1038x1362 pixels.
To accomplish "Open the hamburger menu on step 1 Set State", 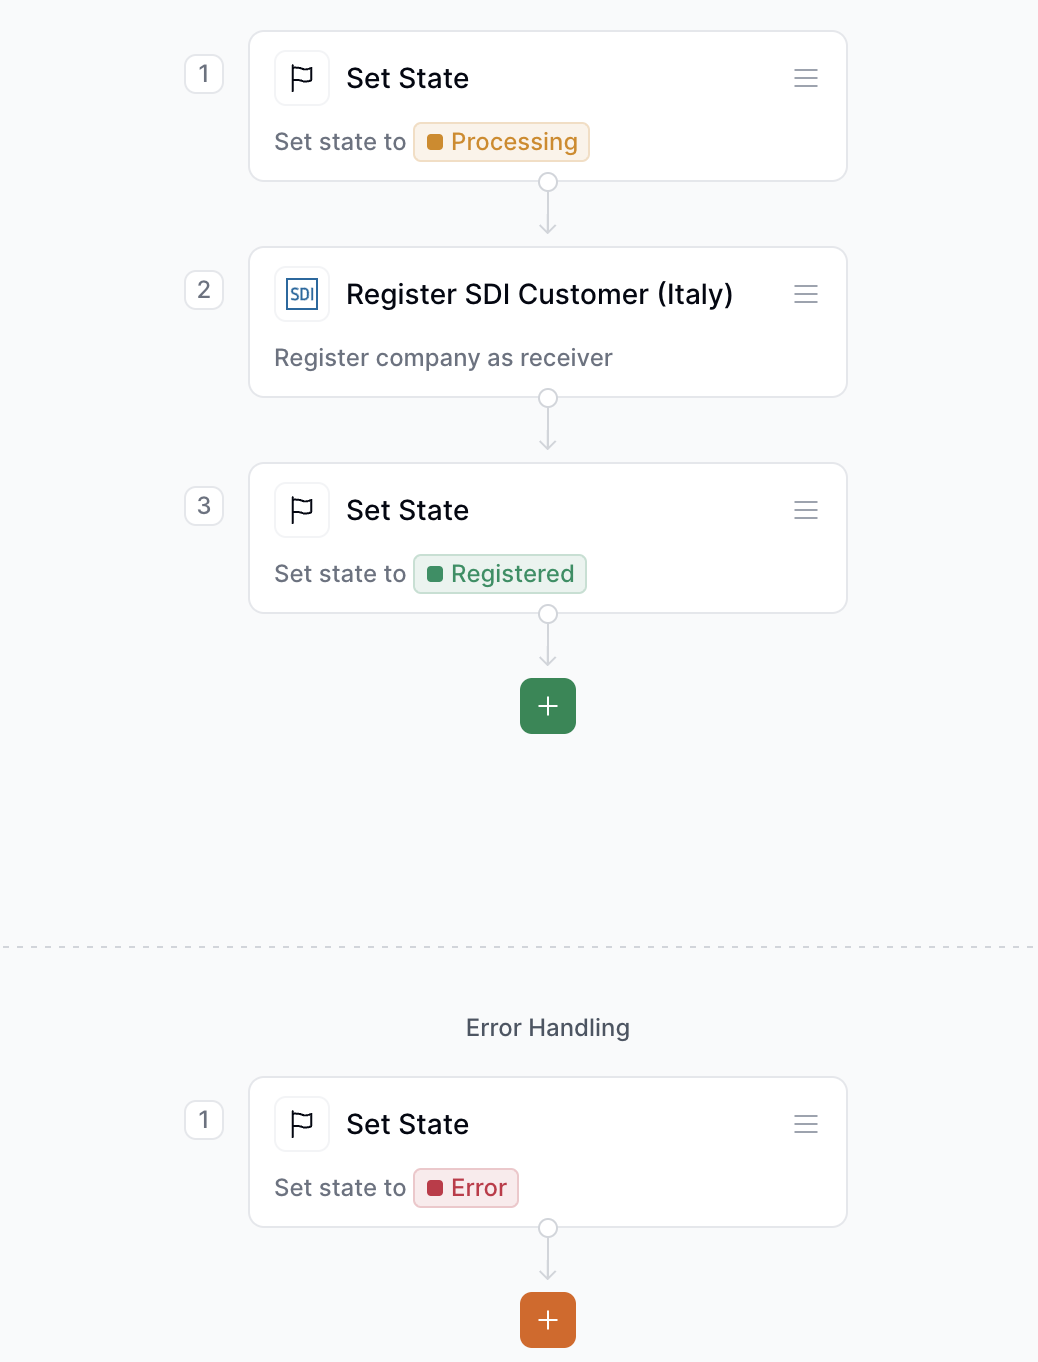I will (x=805, y=77).
